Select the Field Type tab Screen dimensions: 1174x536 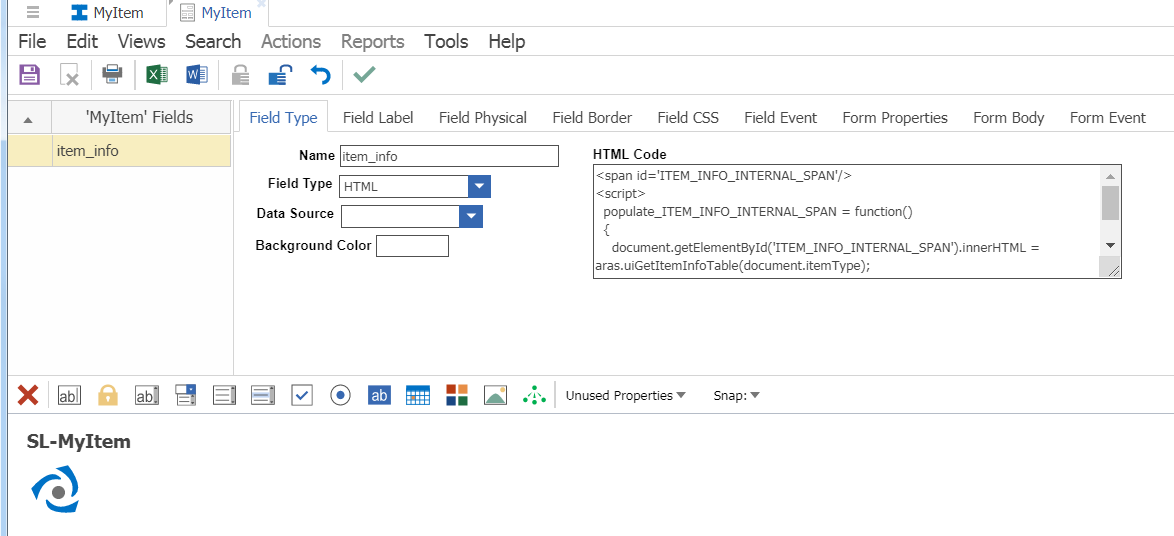tap(283, 118)
